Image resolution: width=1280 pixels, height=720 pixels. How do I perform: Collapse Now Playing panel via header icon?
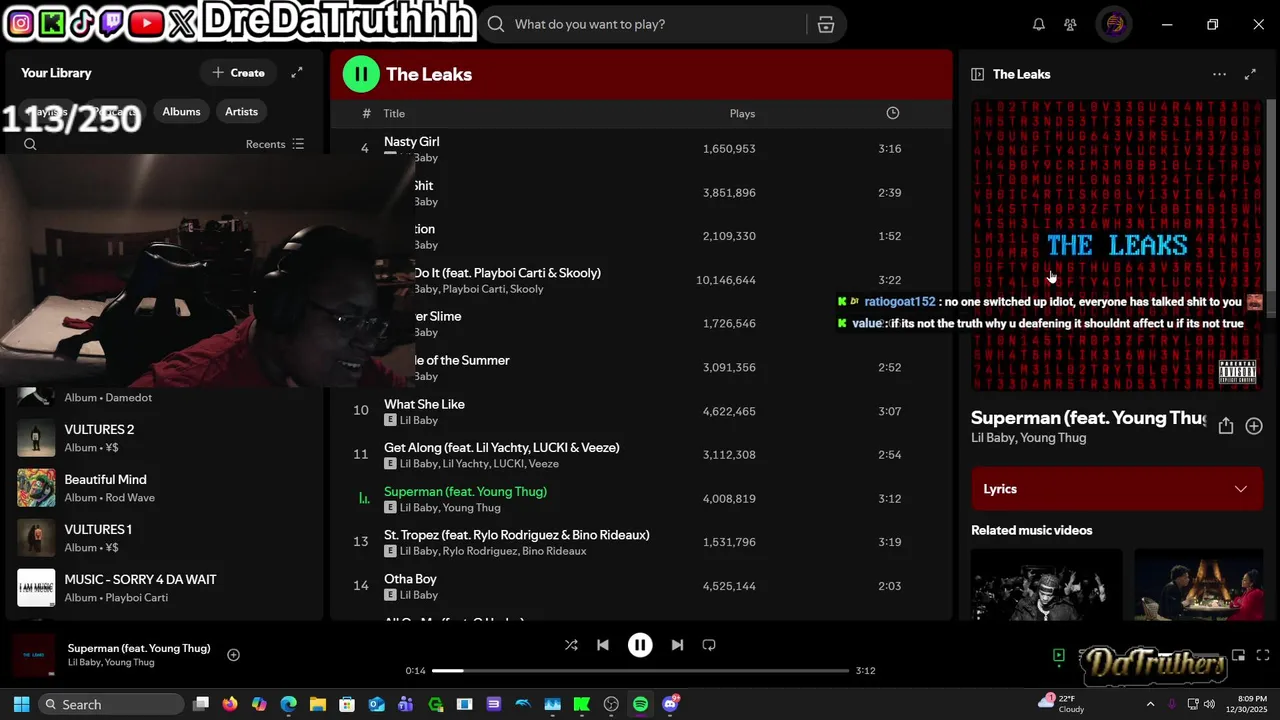click(x=978, y=74)
